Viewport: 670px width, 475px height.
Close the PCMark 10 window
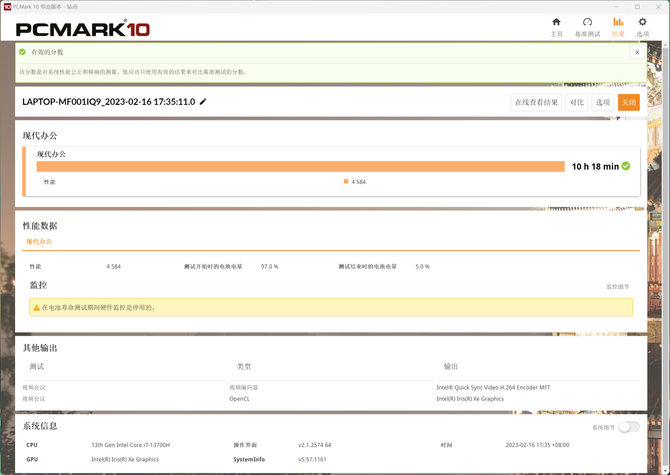coord(658,7)
